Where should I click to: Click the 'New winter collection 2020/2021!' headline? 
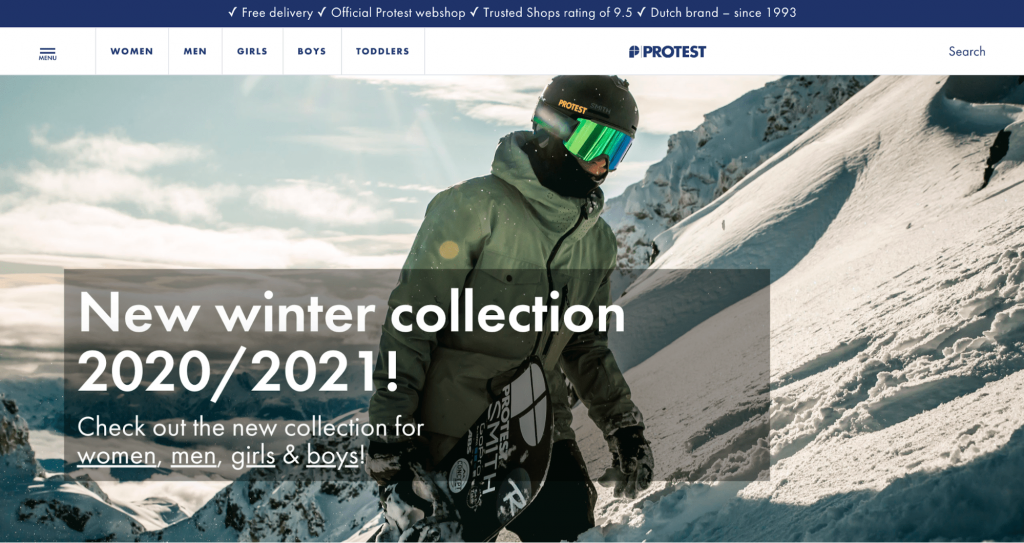[351, 342]
